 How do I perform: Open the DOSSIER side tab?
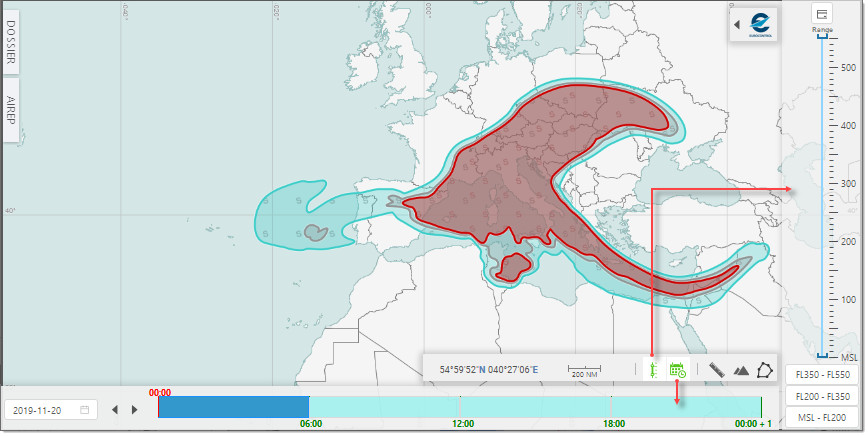pos(10,45)
